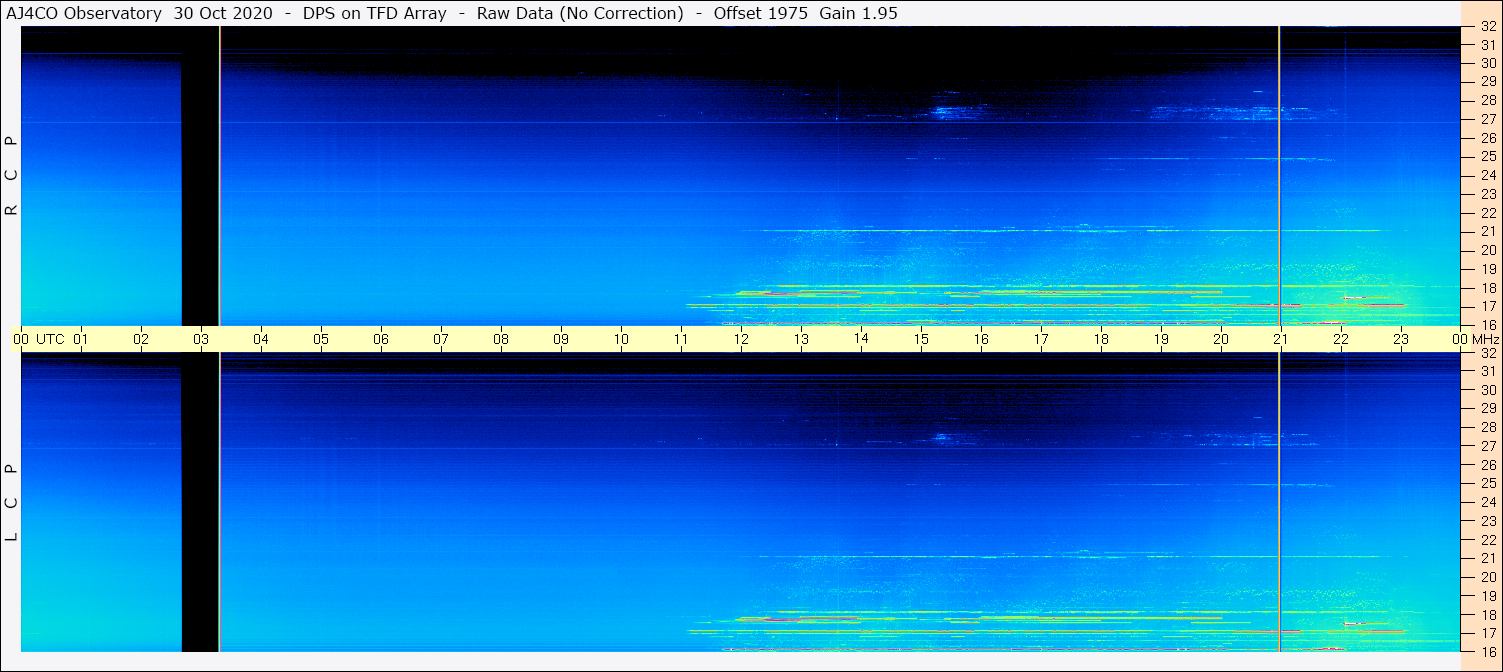This screenshot has height=672, width=1503.
Task: Click the LCP panel label
Action: (x=12, y=503)
